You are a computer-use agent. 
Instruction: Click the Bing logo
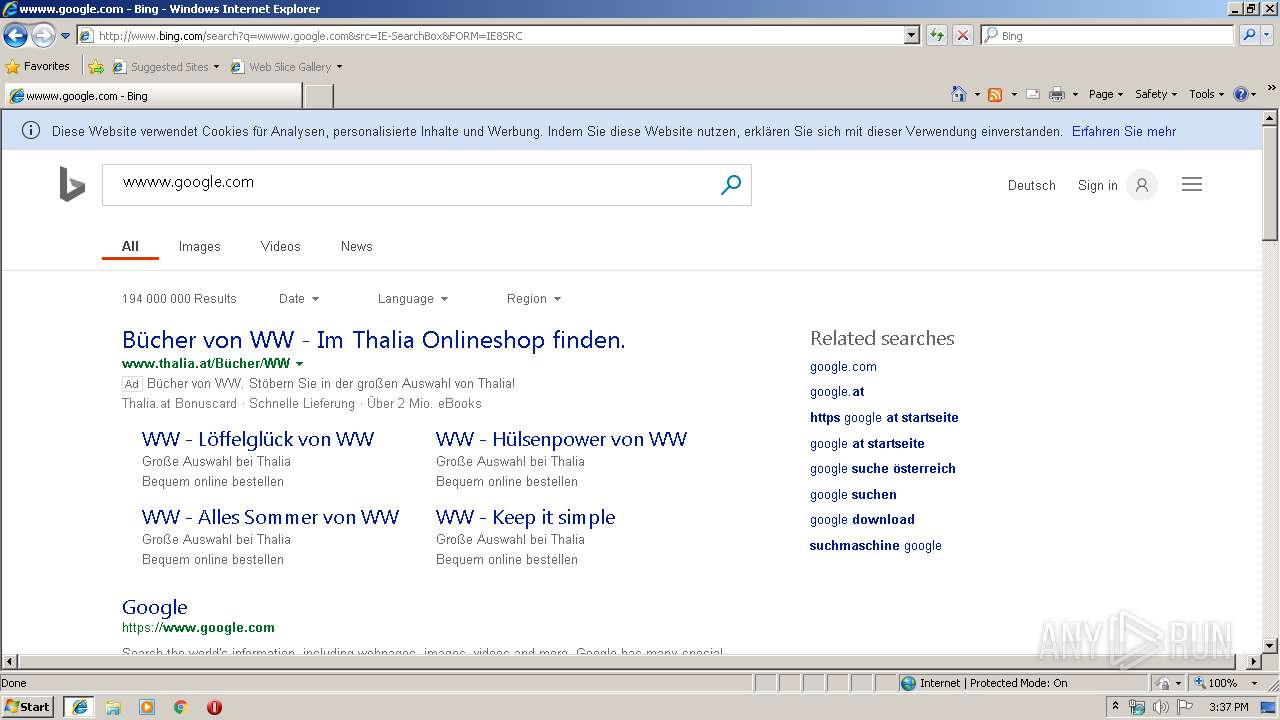(x=72, y=185)
